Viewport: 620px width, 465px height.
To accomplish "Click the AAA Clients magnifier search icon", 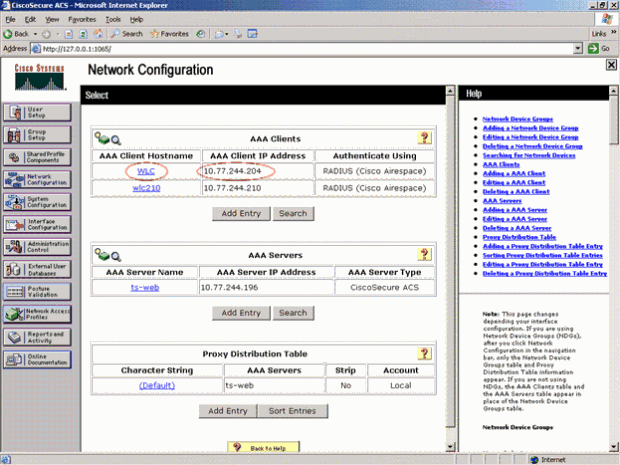I will [116, 140].
